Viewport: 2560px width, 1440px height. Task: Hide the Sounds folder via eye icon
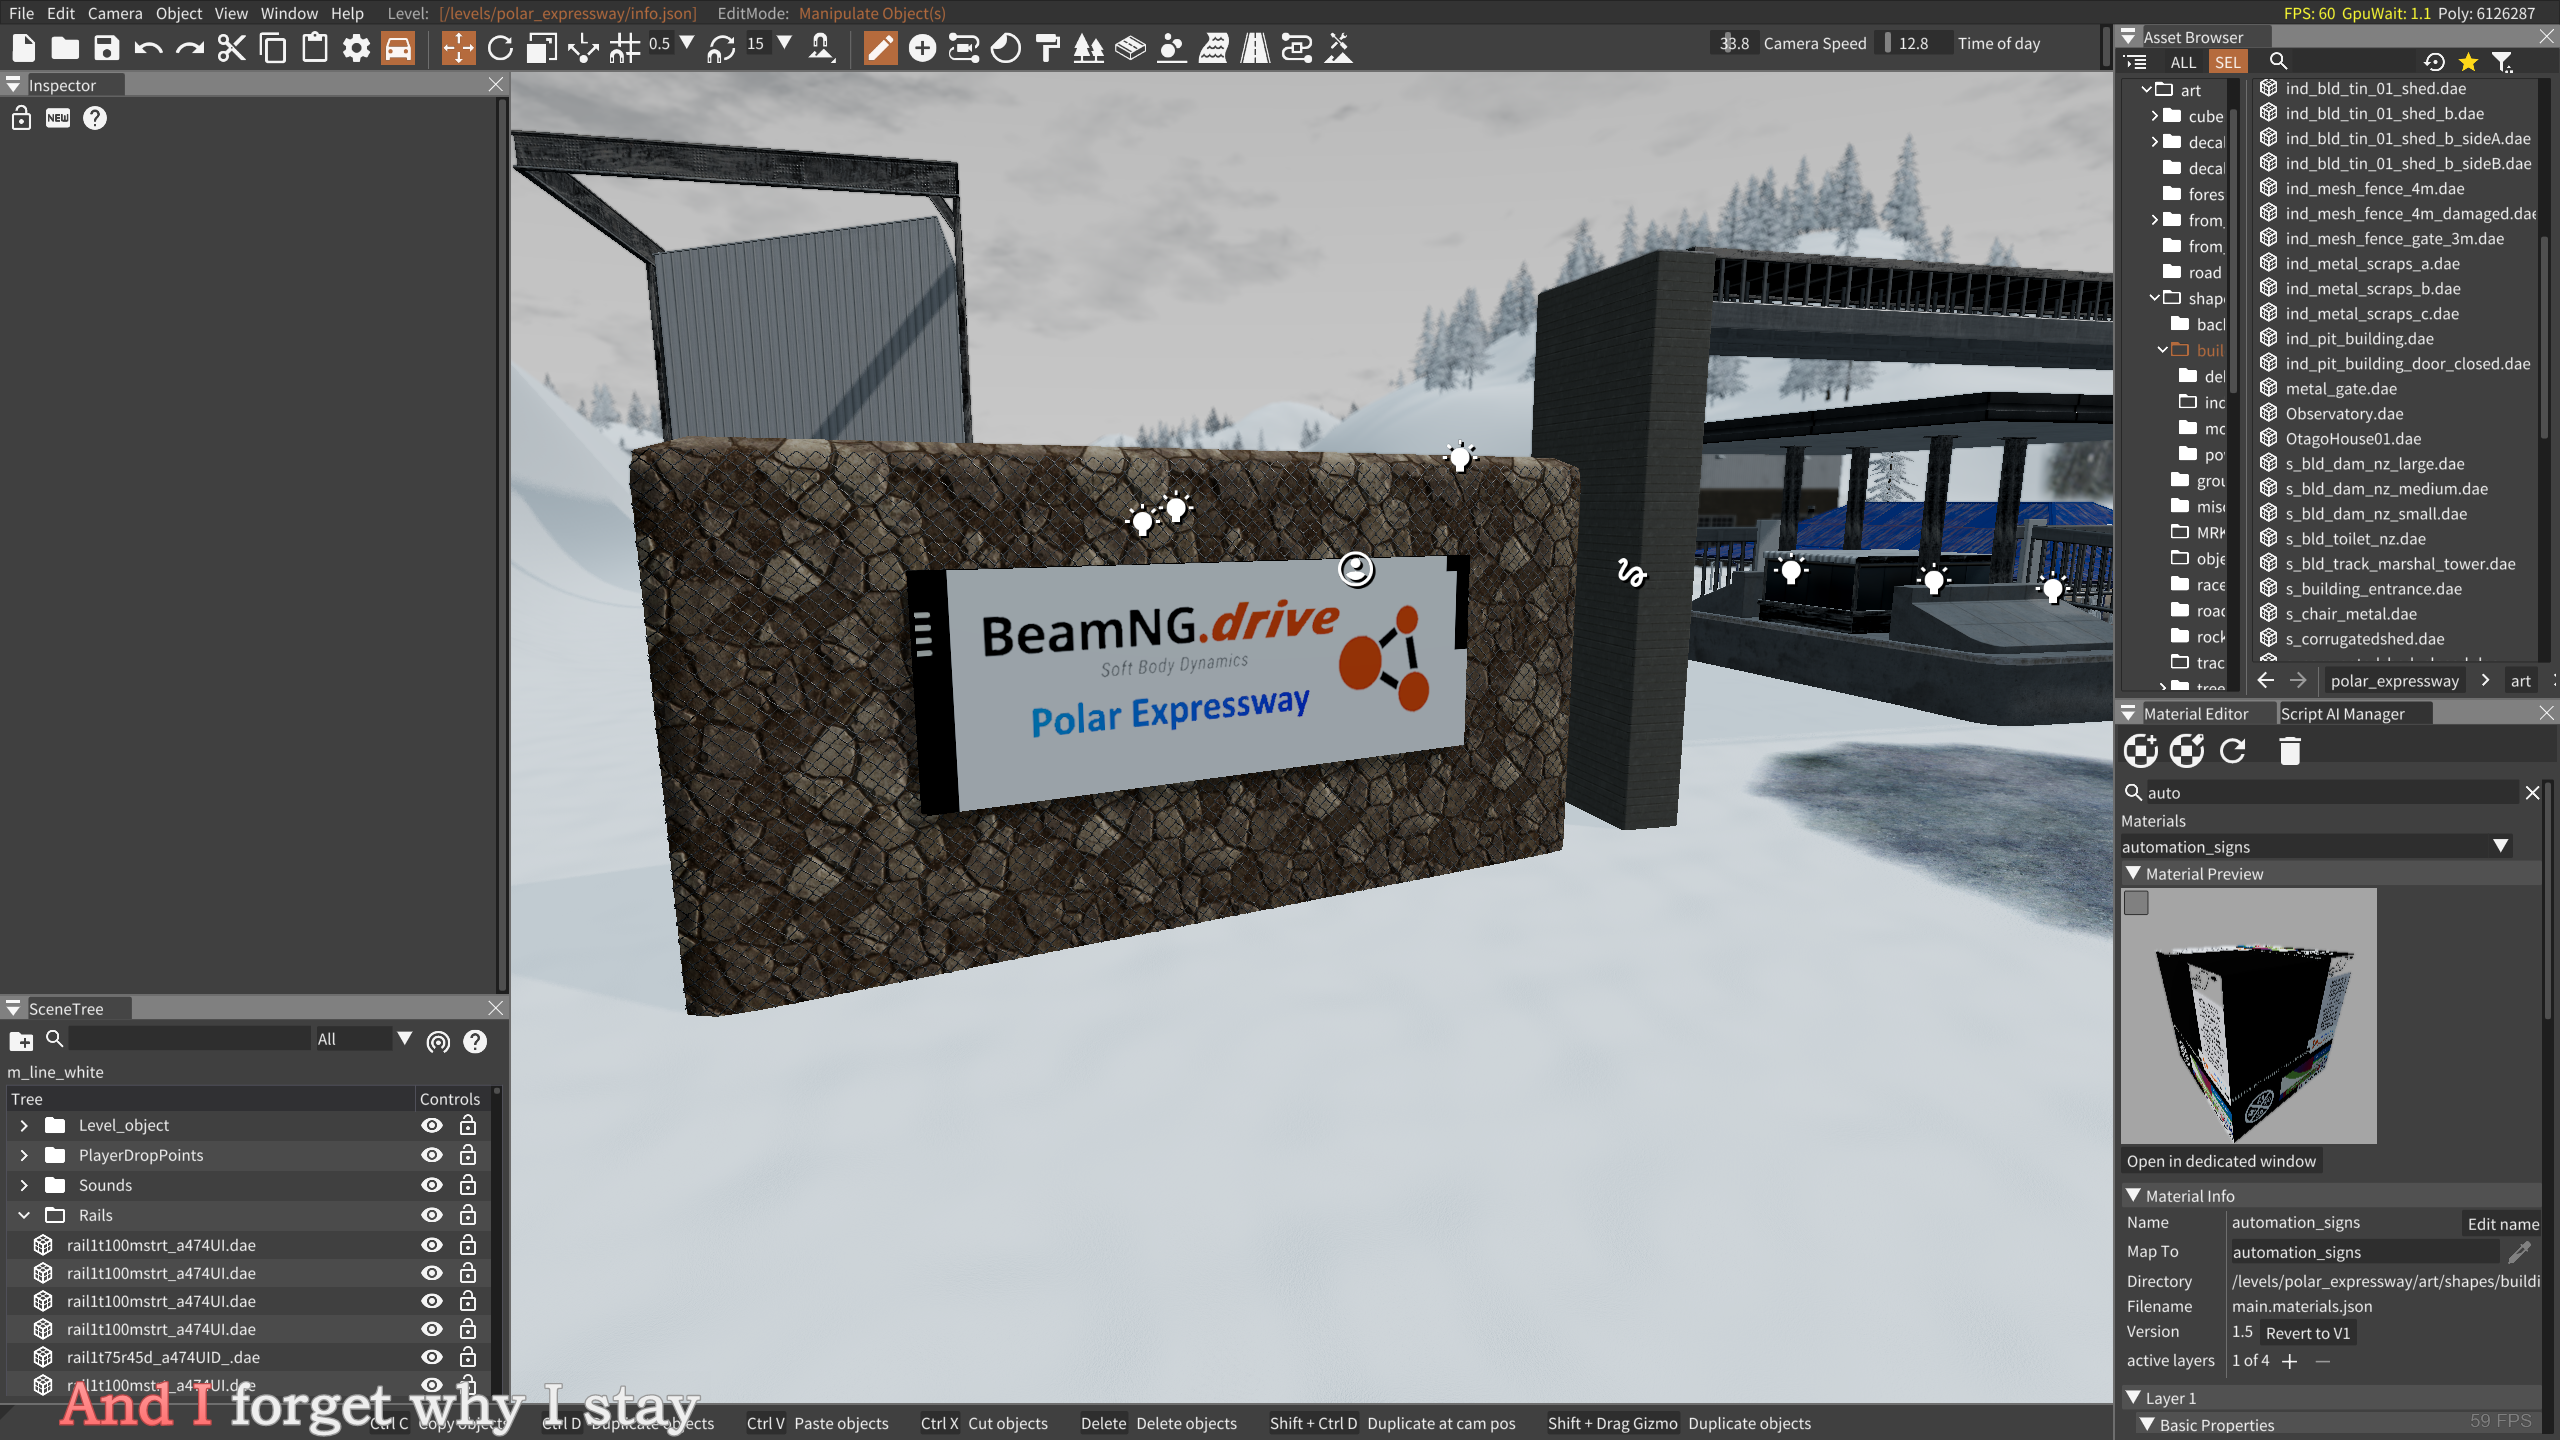coord(431,1185)
